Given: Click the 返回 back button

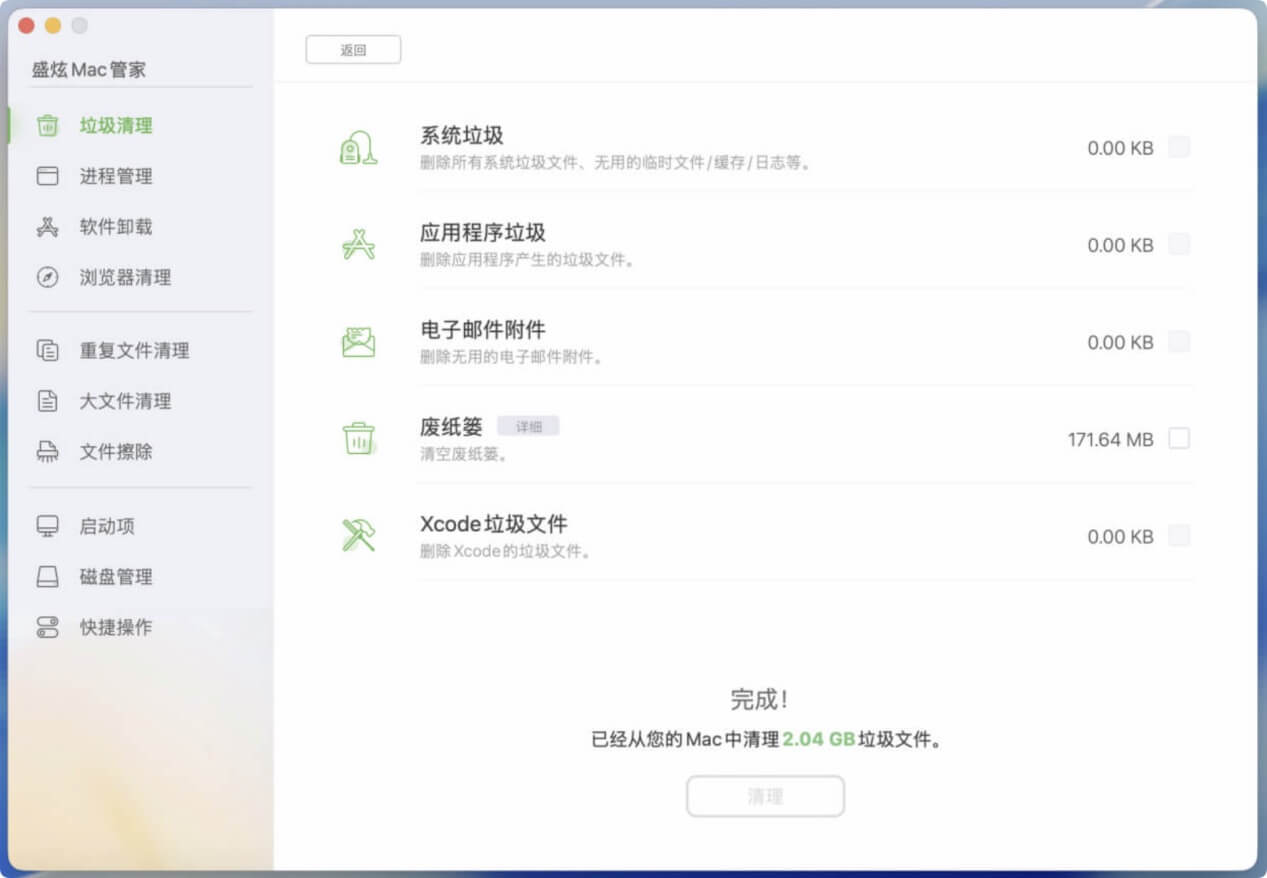Looking at the screenshot, I should coord(354,49).
